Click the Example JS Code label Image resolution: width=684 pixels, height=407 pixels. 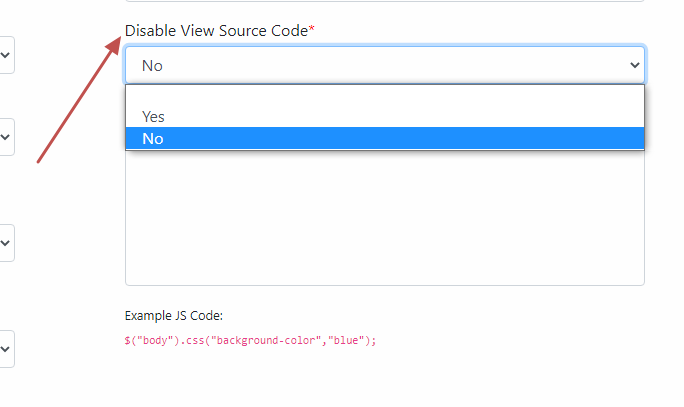point(174,315)
